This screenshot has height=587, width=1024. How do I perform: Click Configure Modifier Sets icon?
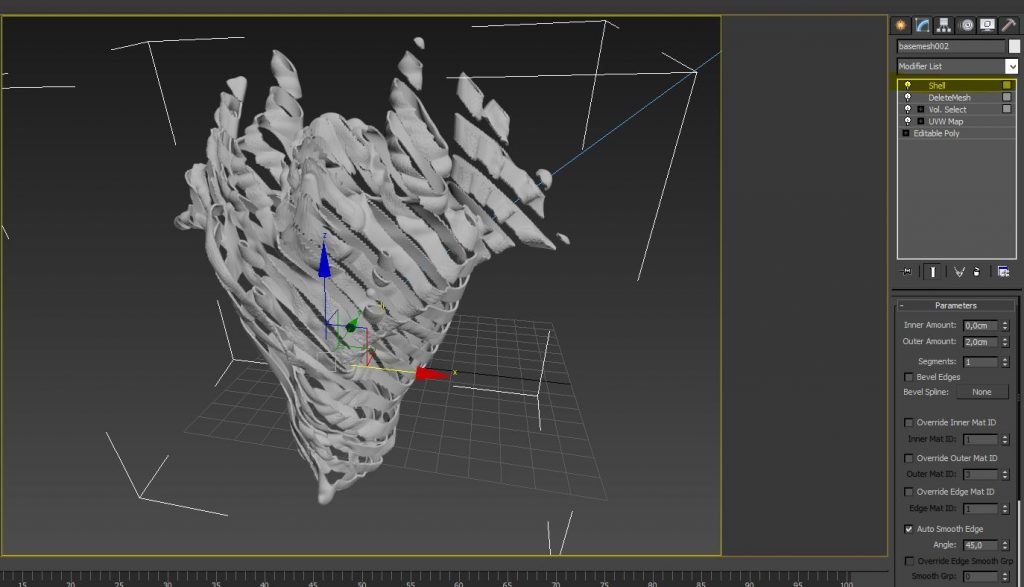pos(1003,271)
